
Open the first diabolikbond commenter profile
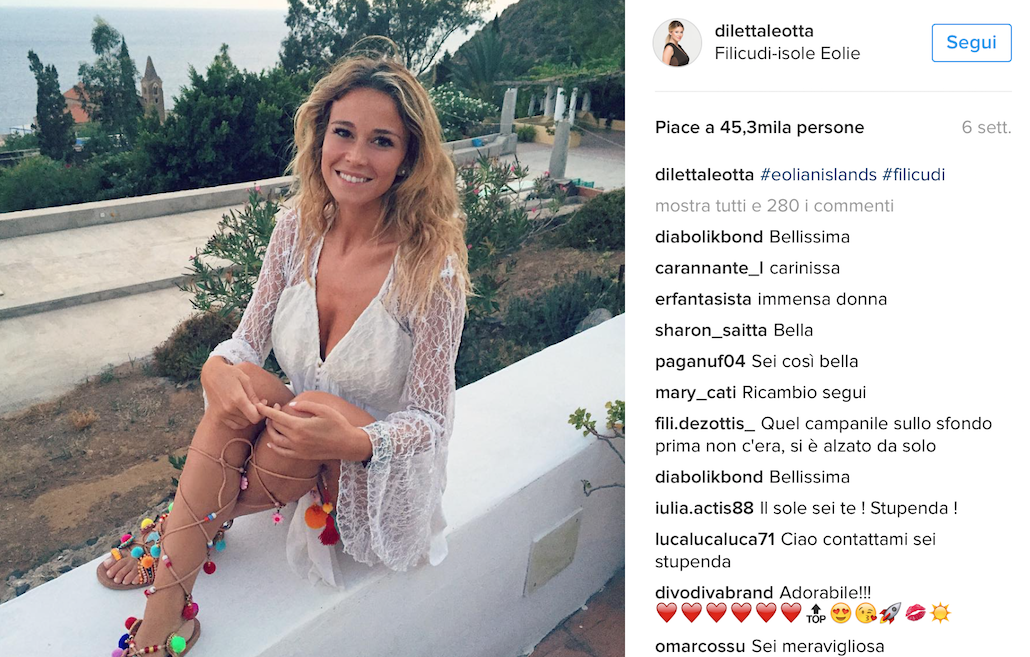coord(709,237)
